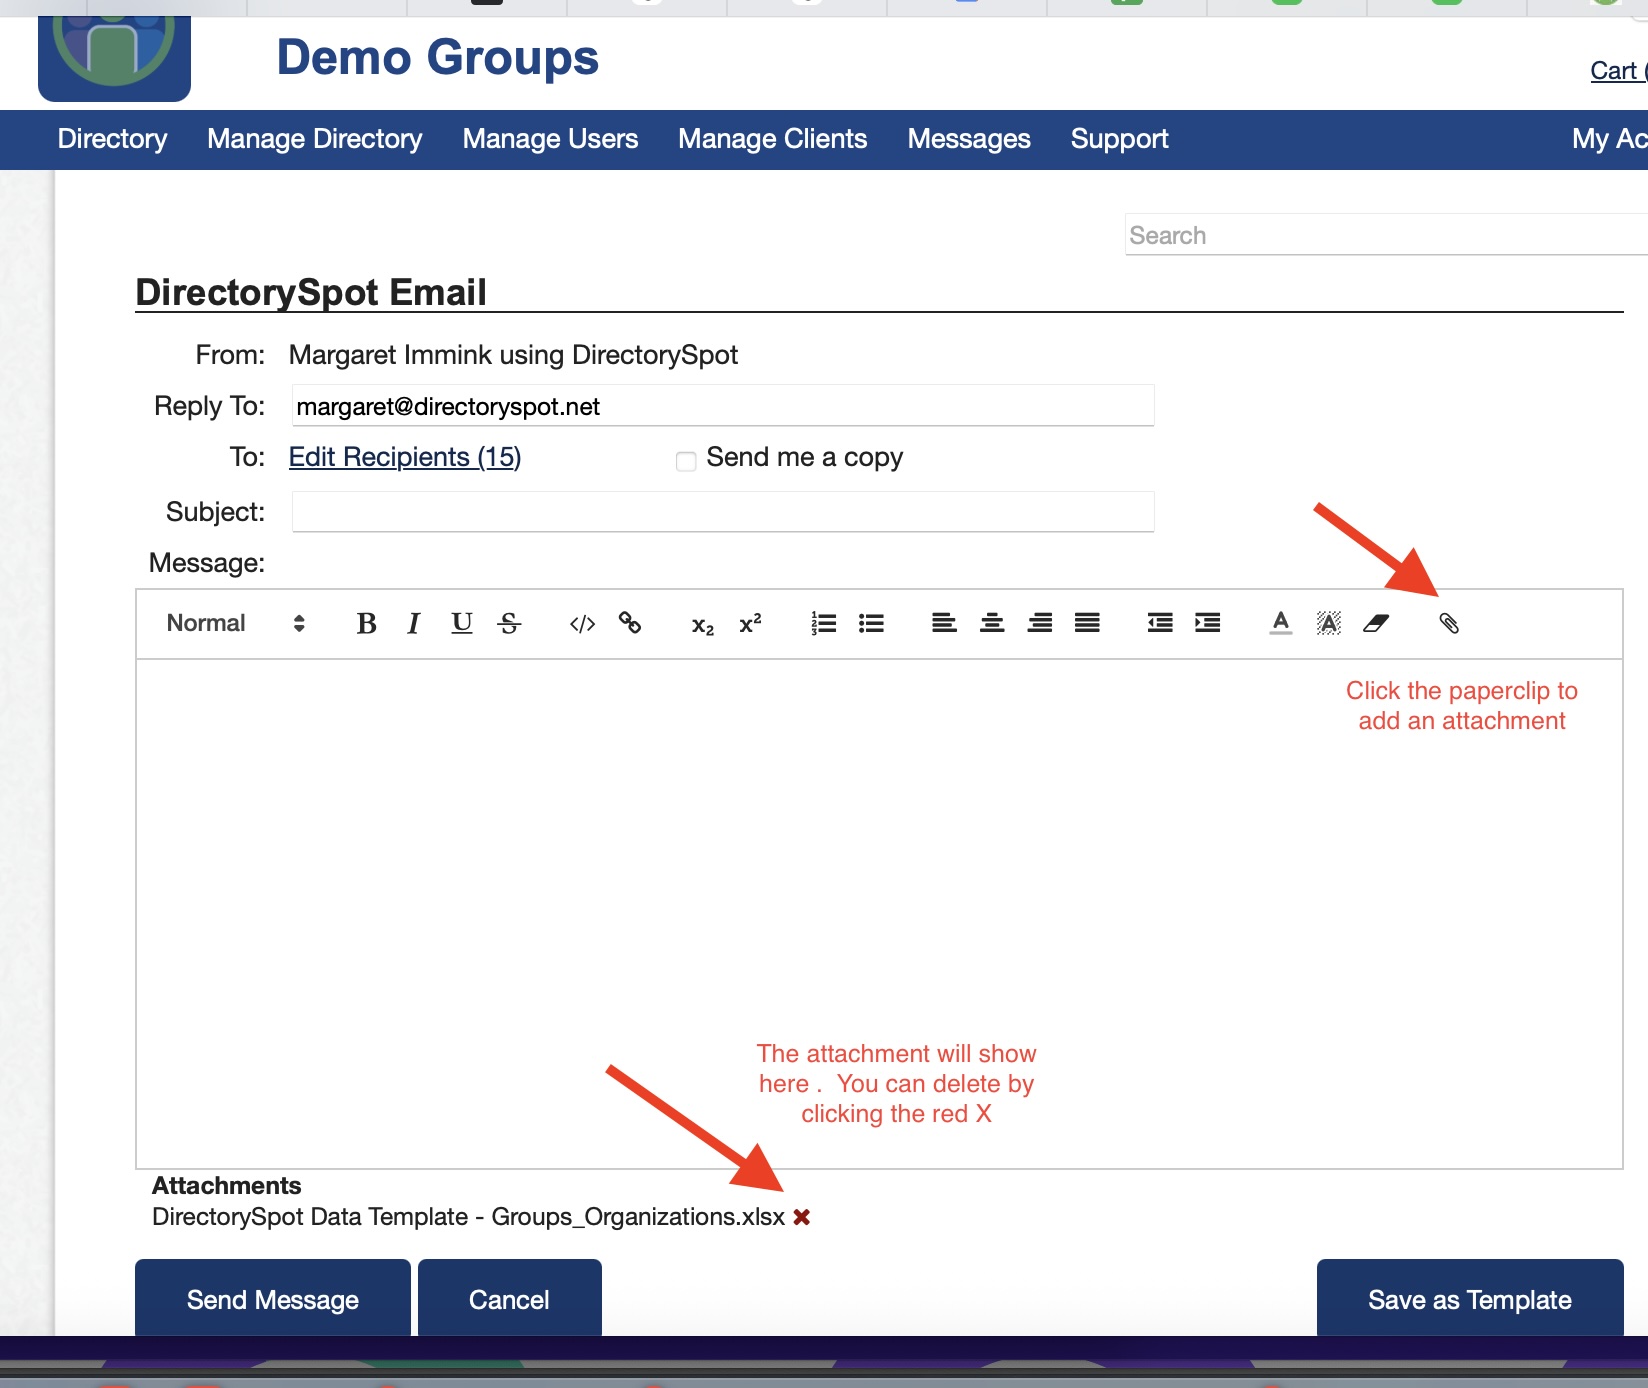
Task: Click the Send Message button
Action: point(273,1298)
